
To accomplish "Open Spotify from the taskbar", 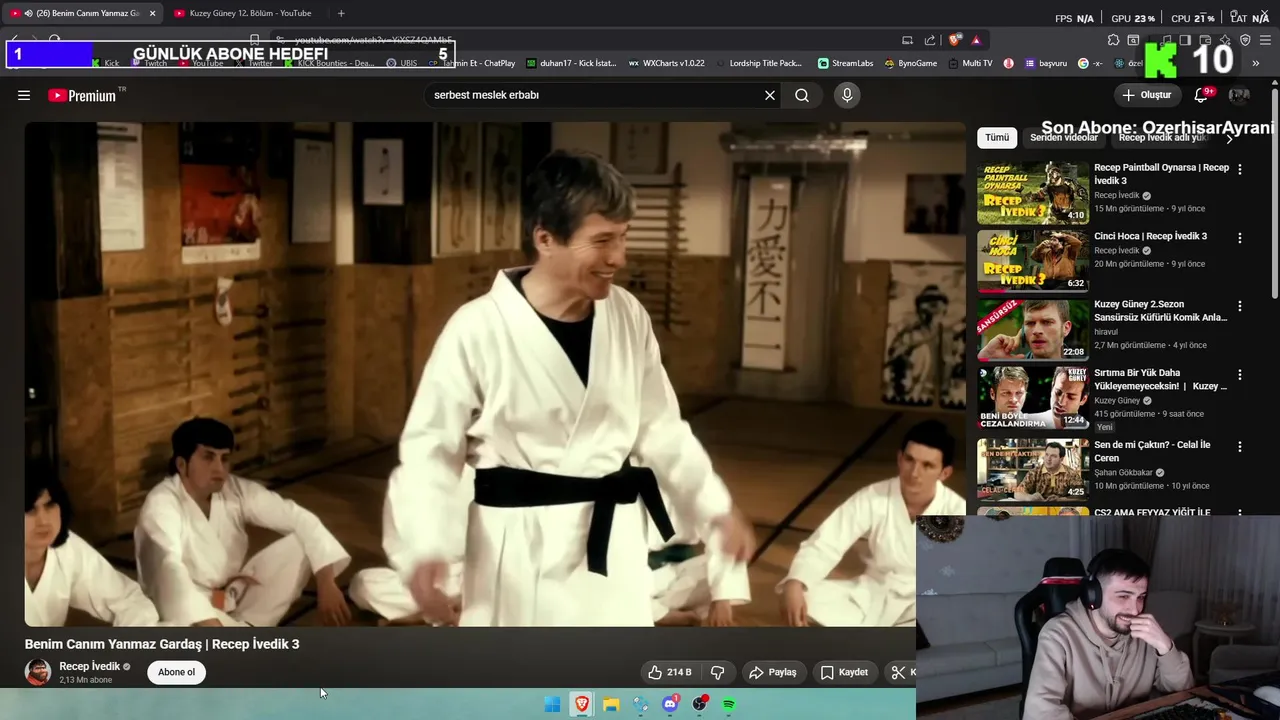I will (x=729, y=705).
